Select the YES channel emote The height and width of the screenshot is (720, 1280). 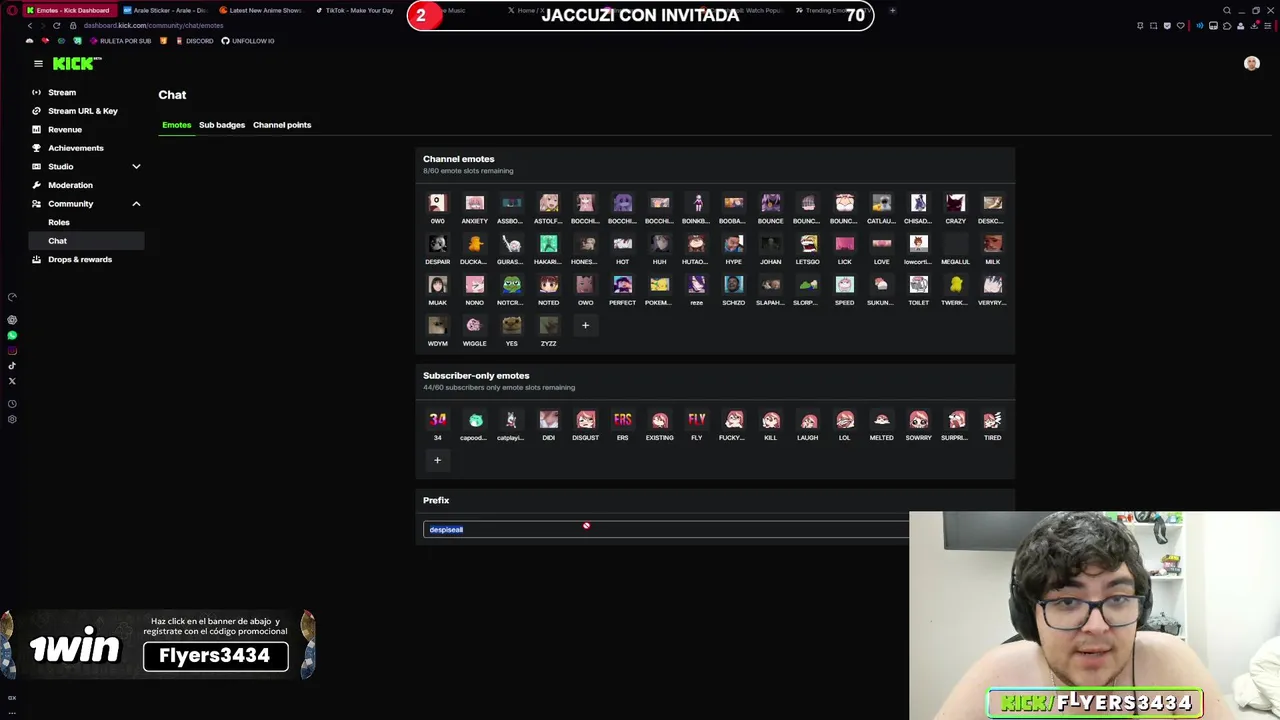pos(511,332)
